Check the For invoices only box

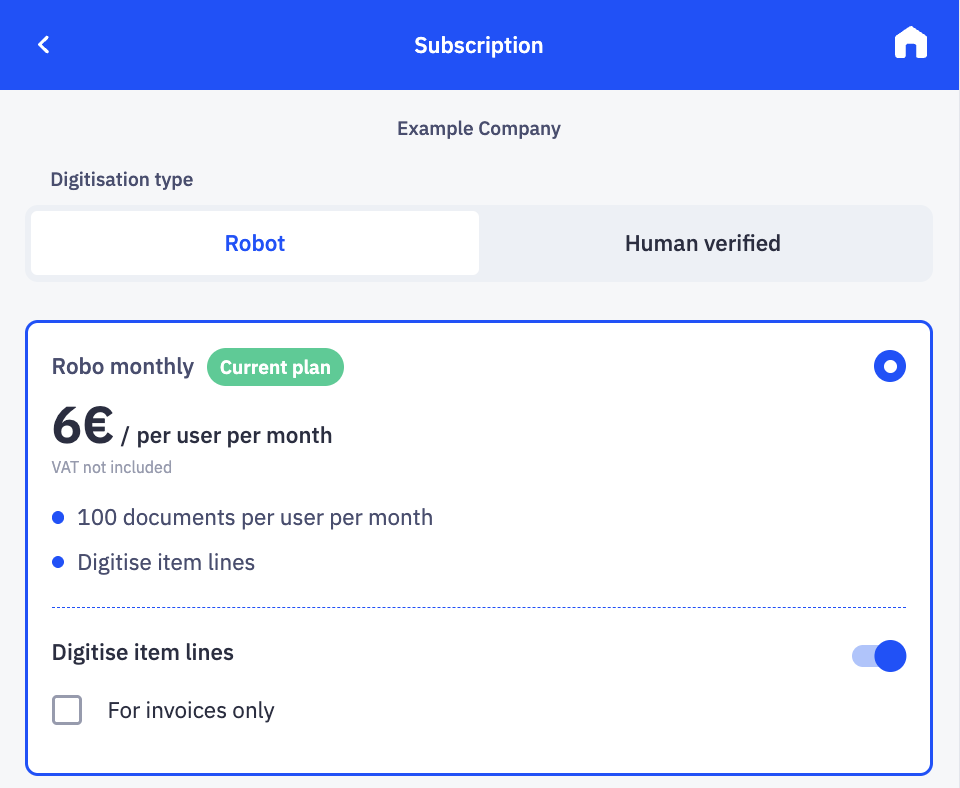(67, 710)
